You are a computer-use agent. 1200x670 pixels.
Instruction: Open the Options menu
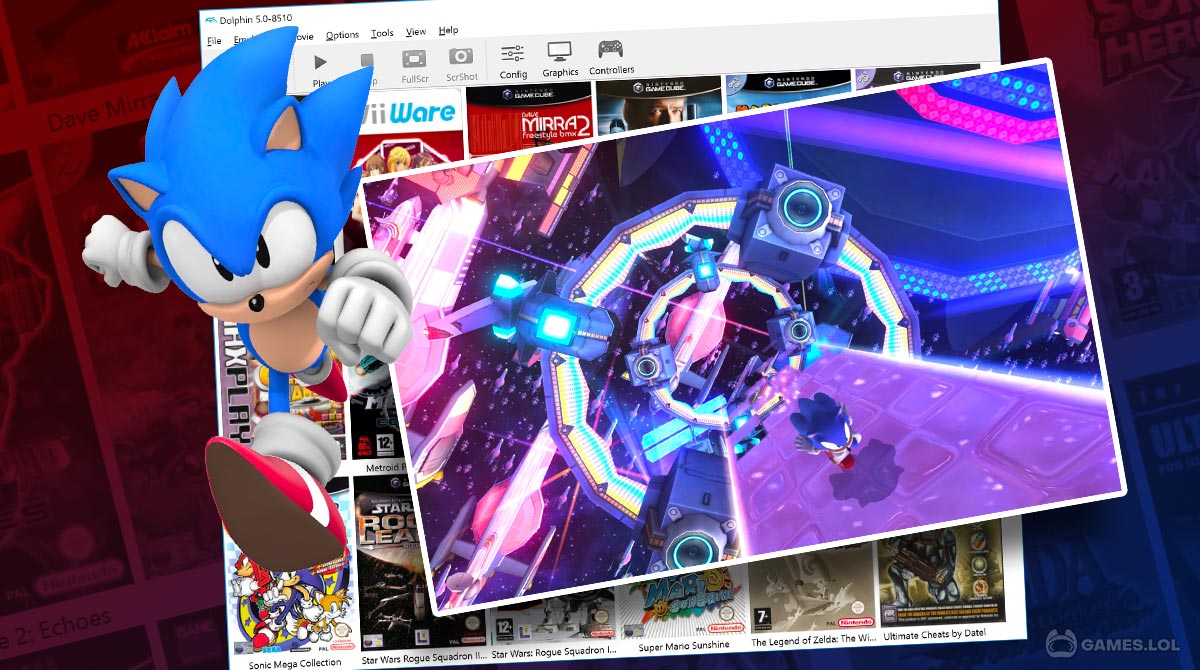[x=342, y=35]
